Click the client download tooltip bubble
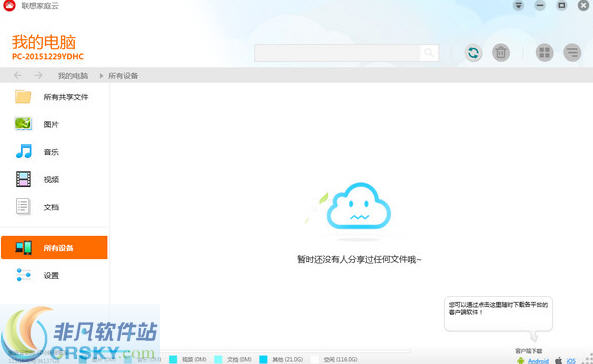 click(x=498, y=314)
